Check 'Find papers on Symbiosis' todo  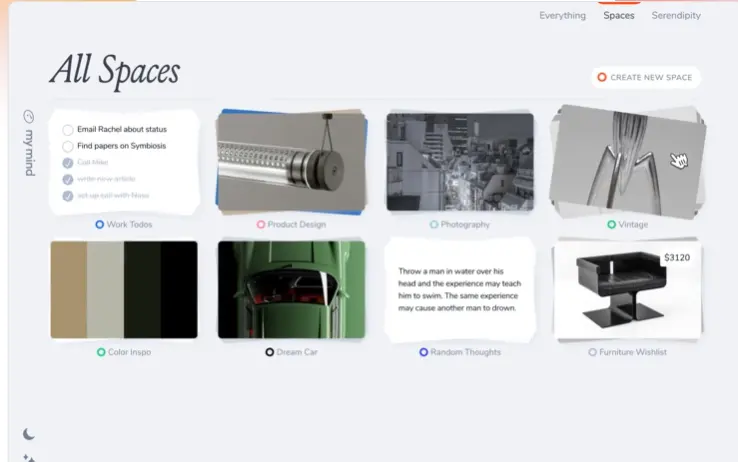68,146
